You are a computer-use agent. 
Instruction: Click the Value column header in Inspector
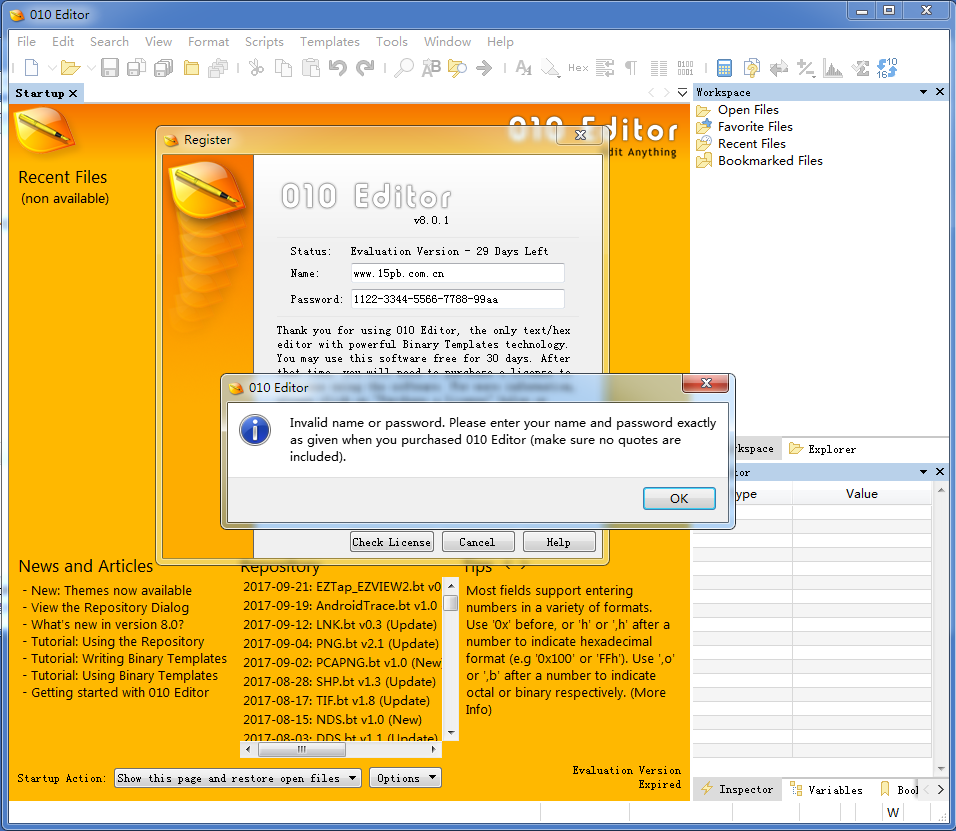pos(861,494)
